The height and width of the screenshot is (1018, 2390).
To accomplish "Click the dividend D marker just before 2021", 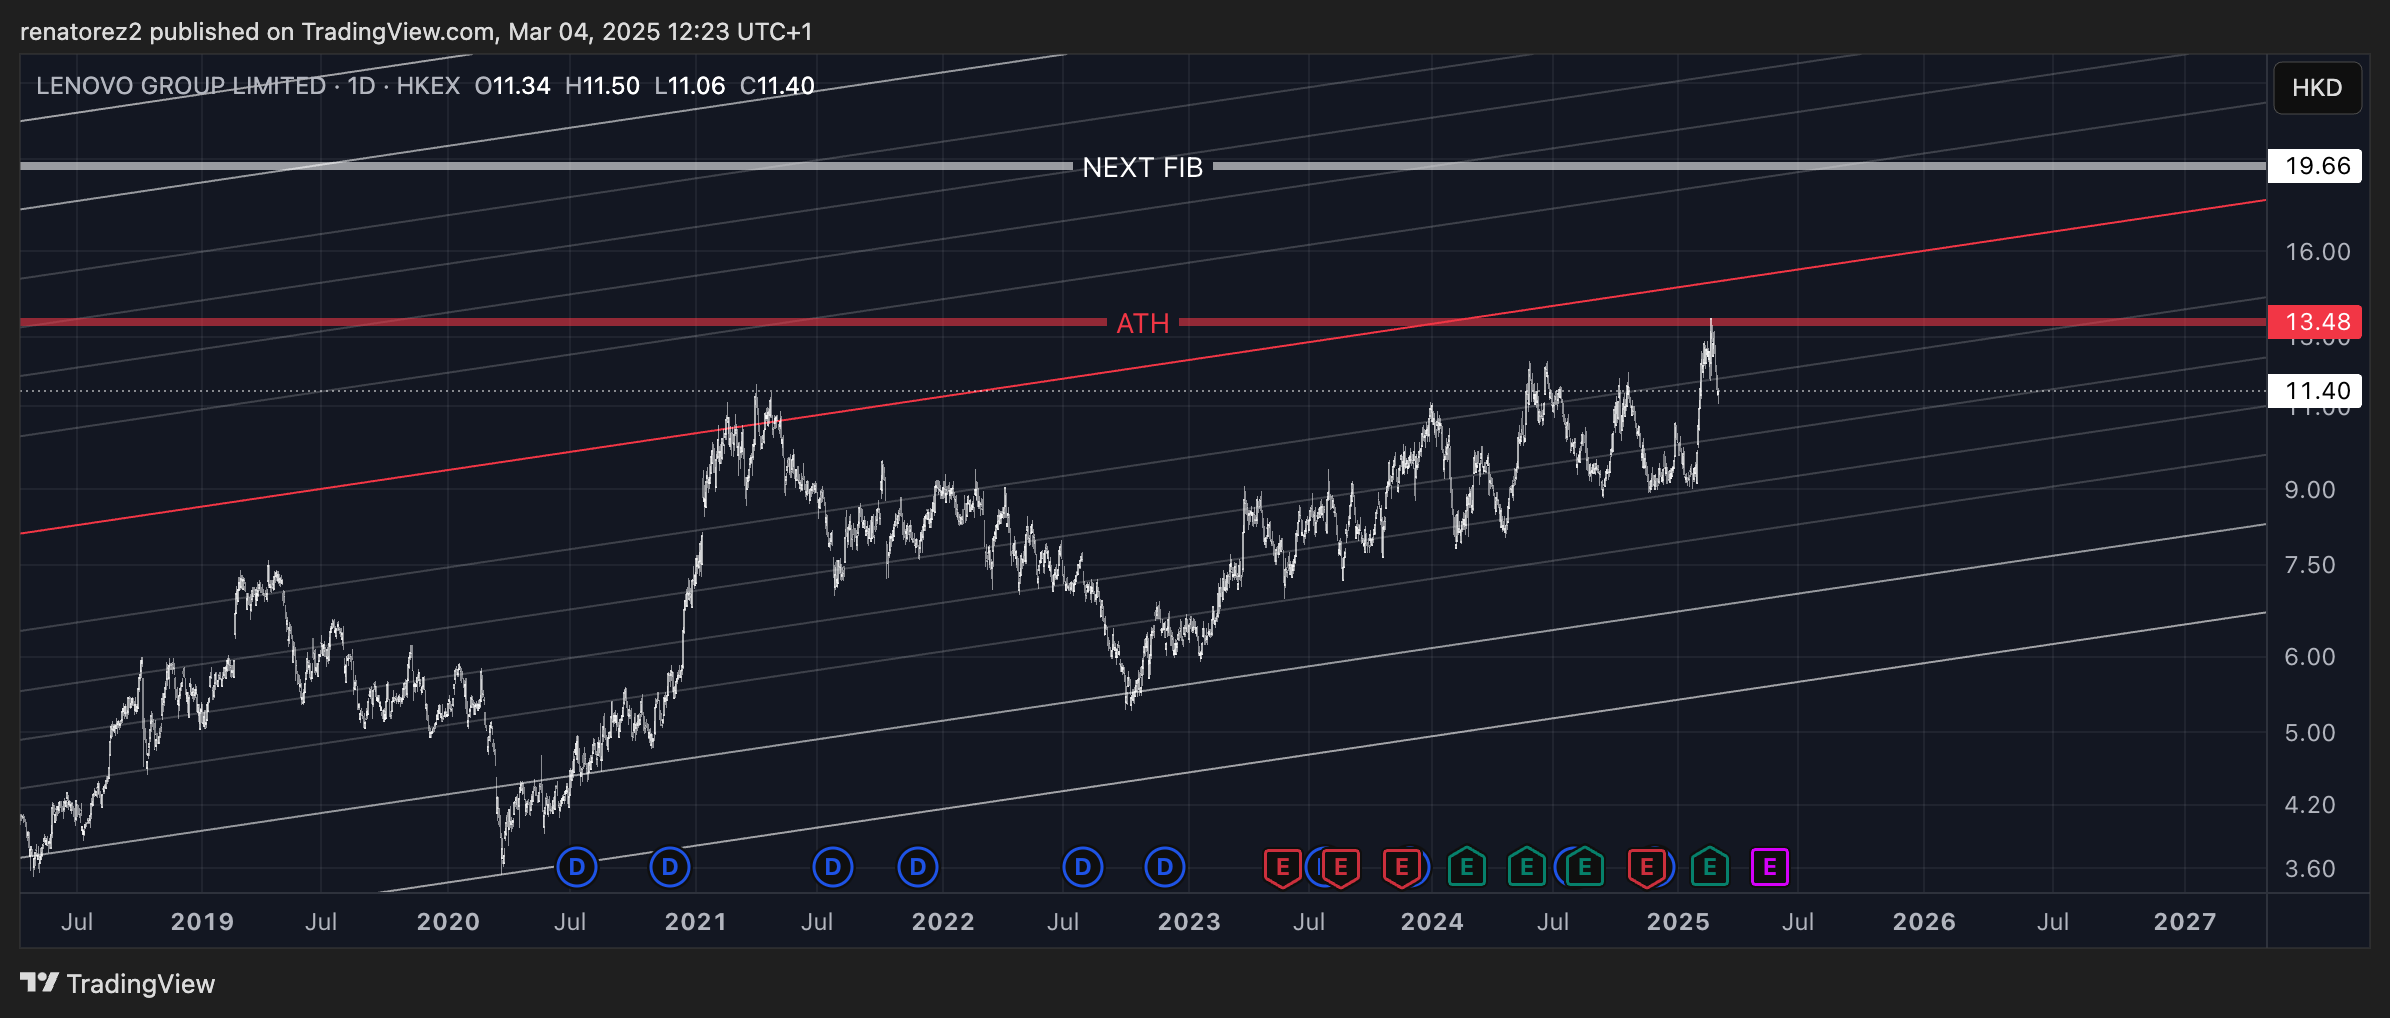I will pyautogui.click(x=670, y=867).
